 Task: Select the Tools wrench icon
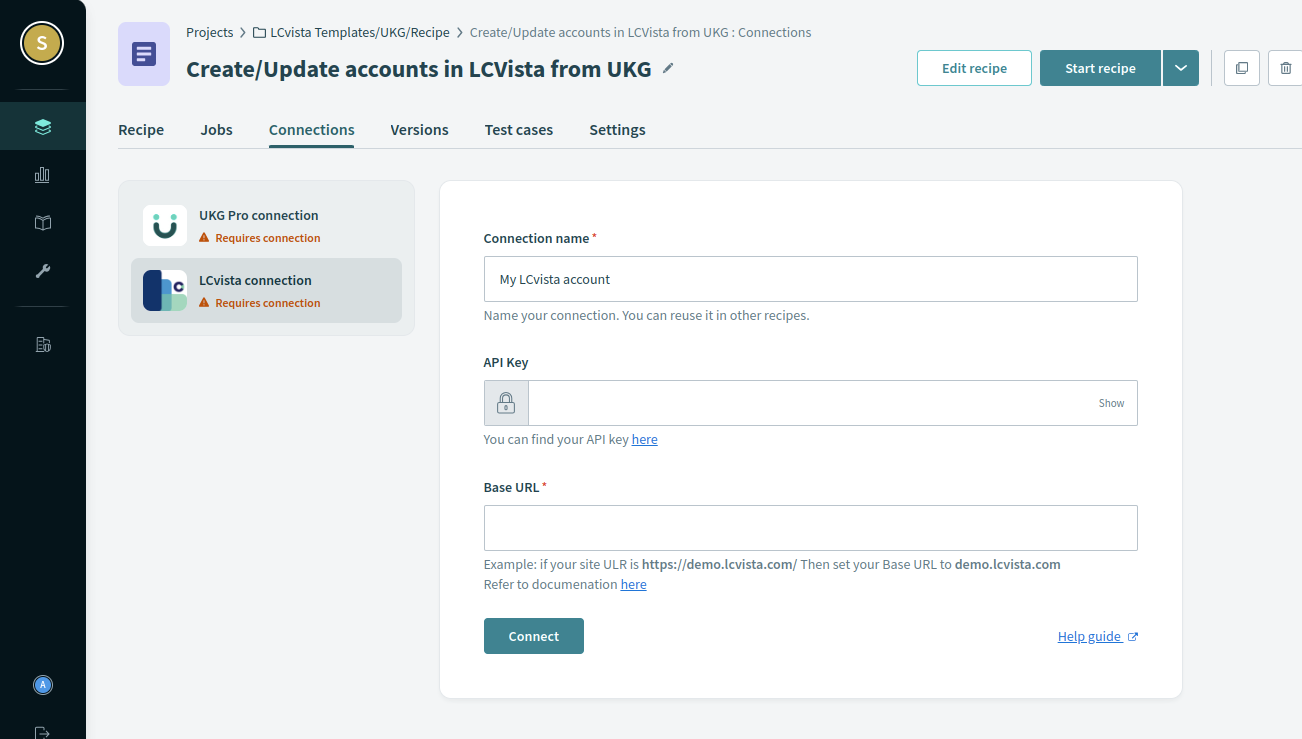[42, 270]
